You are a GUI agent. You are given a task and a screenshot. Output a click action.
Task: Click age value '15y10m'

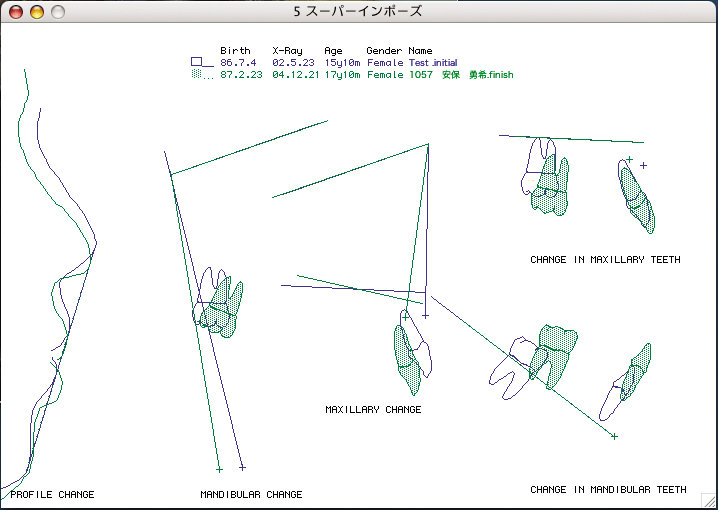342,63
